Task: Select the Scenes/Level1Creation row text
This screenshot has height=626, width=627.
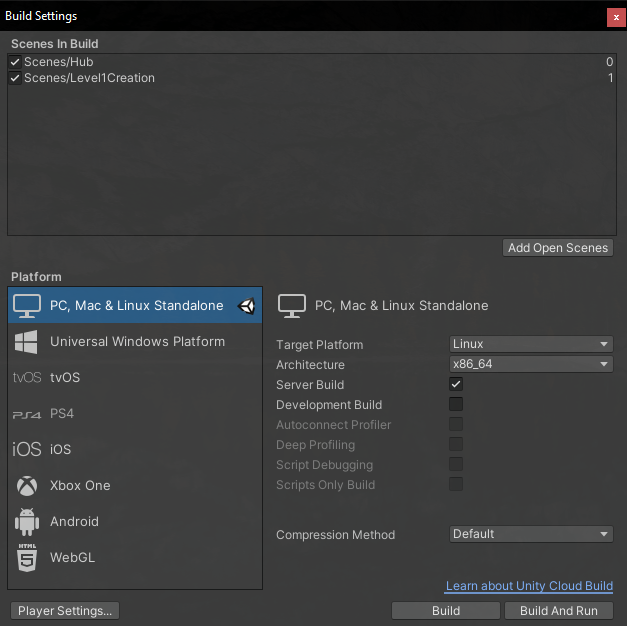Action: 90,78
